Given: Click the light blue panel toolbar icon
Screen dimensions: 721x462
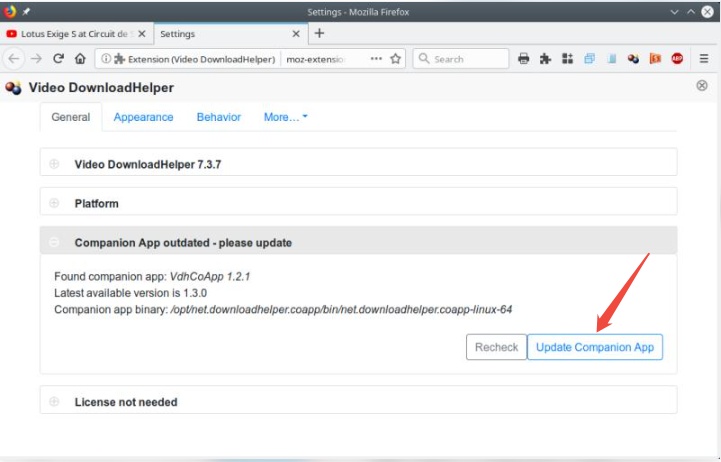Looking at the screenshot, I should click(612, 59).
